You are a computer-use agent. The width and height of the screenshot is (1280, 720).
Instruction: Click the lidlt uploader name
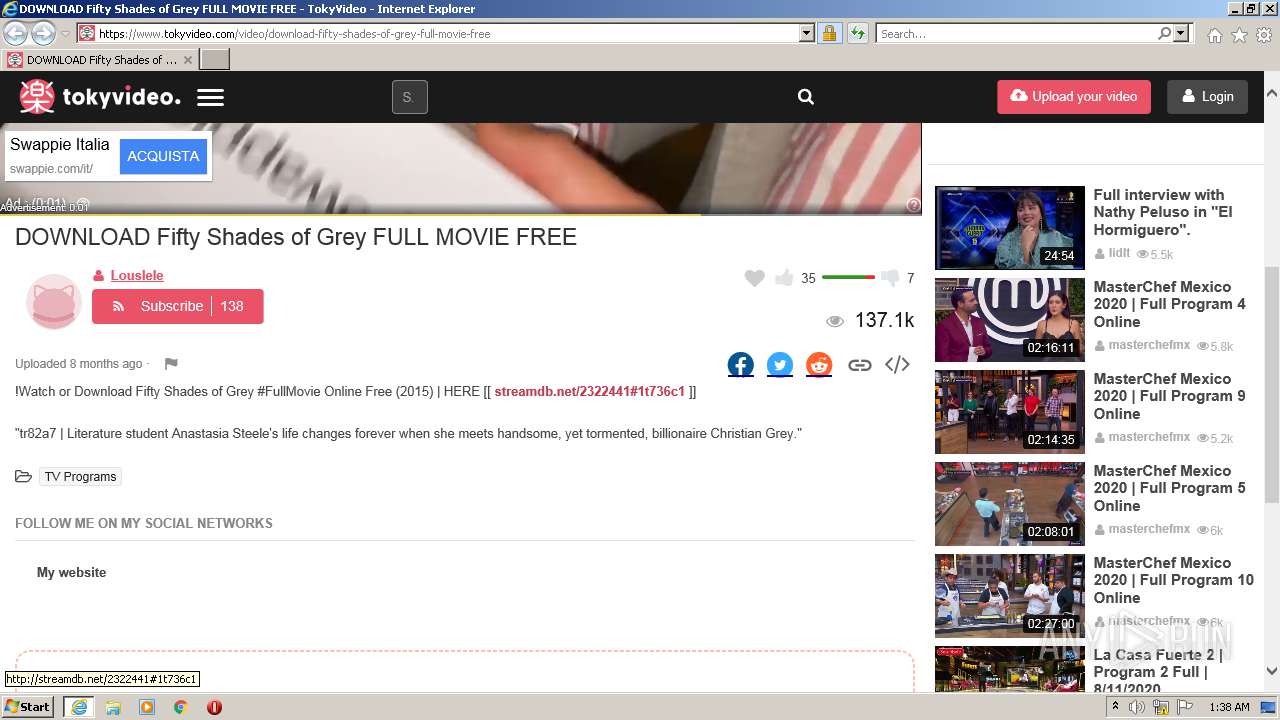(1119, 253)
